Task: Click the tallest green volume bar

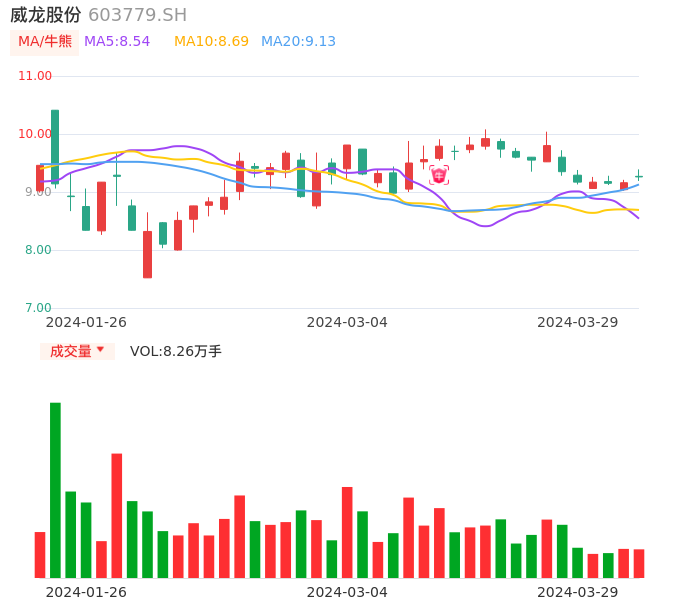Action: click(55, 490)
